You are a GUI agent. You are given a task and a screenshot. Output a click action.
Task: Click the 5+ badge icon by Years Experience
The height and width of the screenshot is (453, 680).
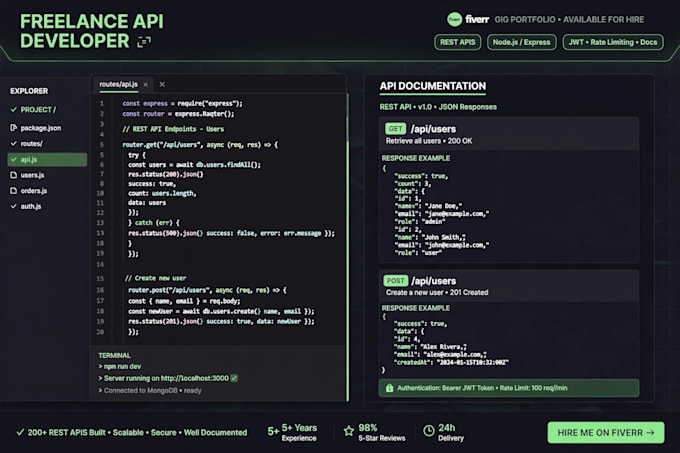(273, 431)
